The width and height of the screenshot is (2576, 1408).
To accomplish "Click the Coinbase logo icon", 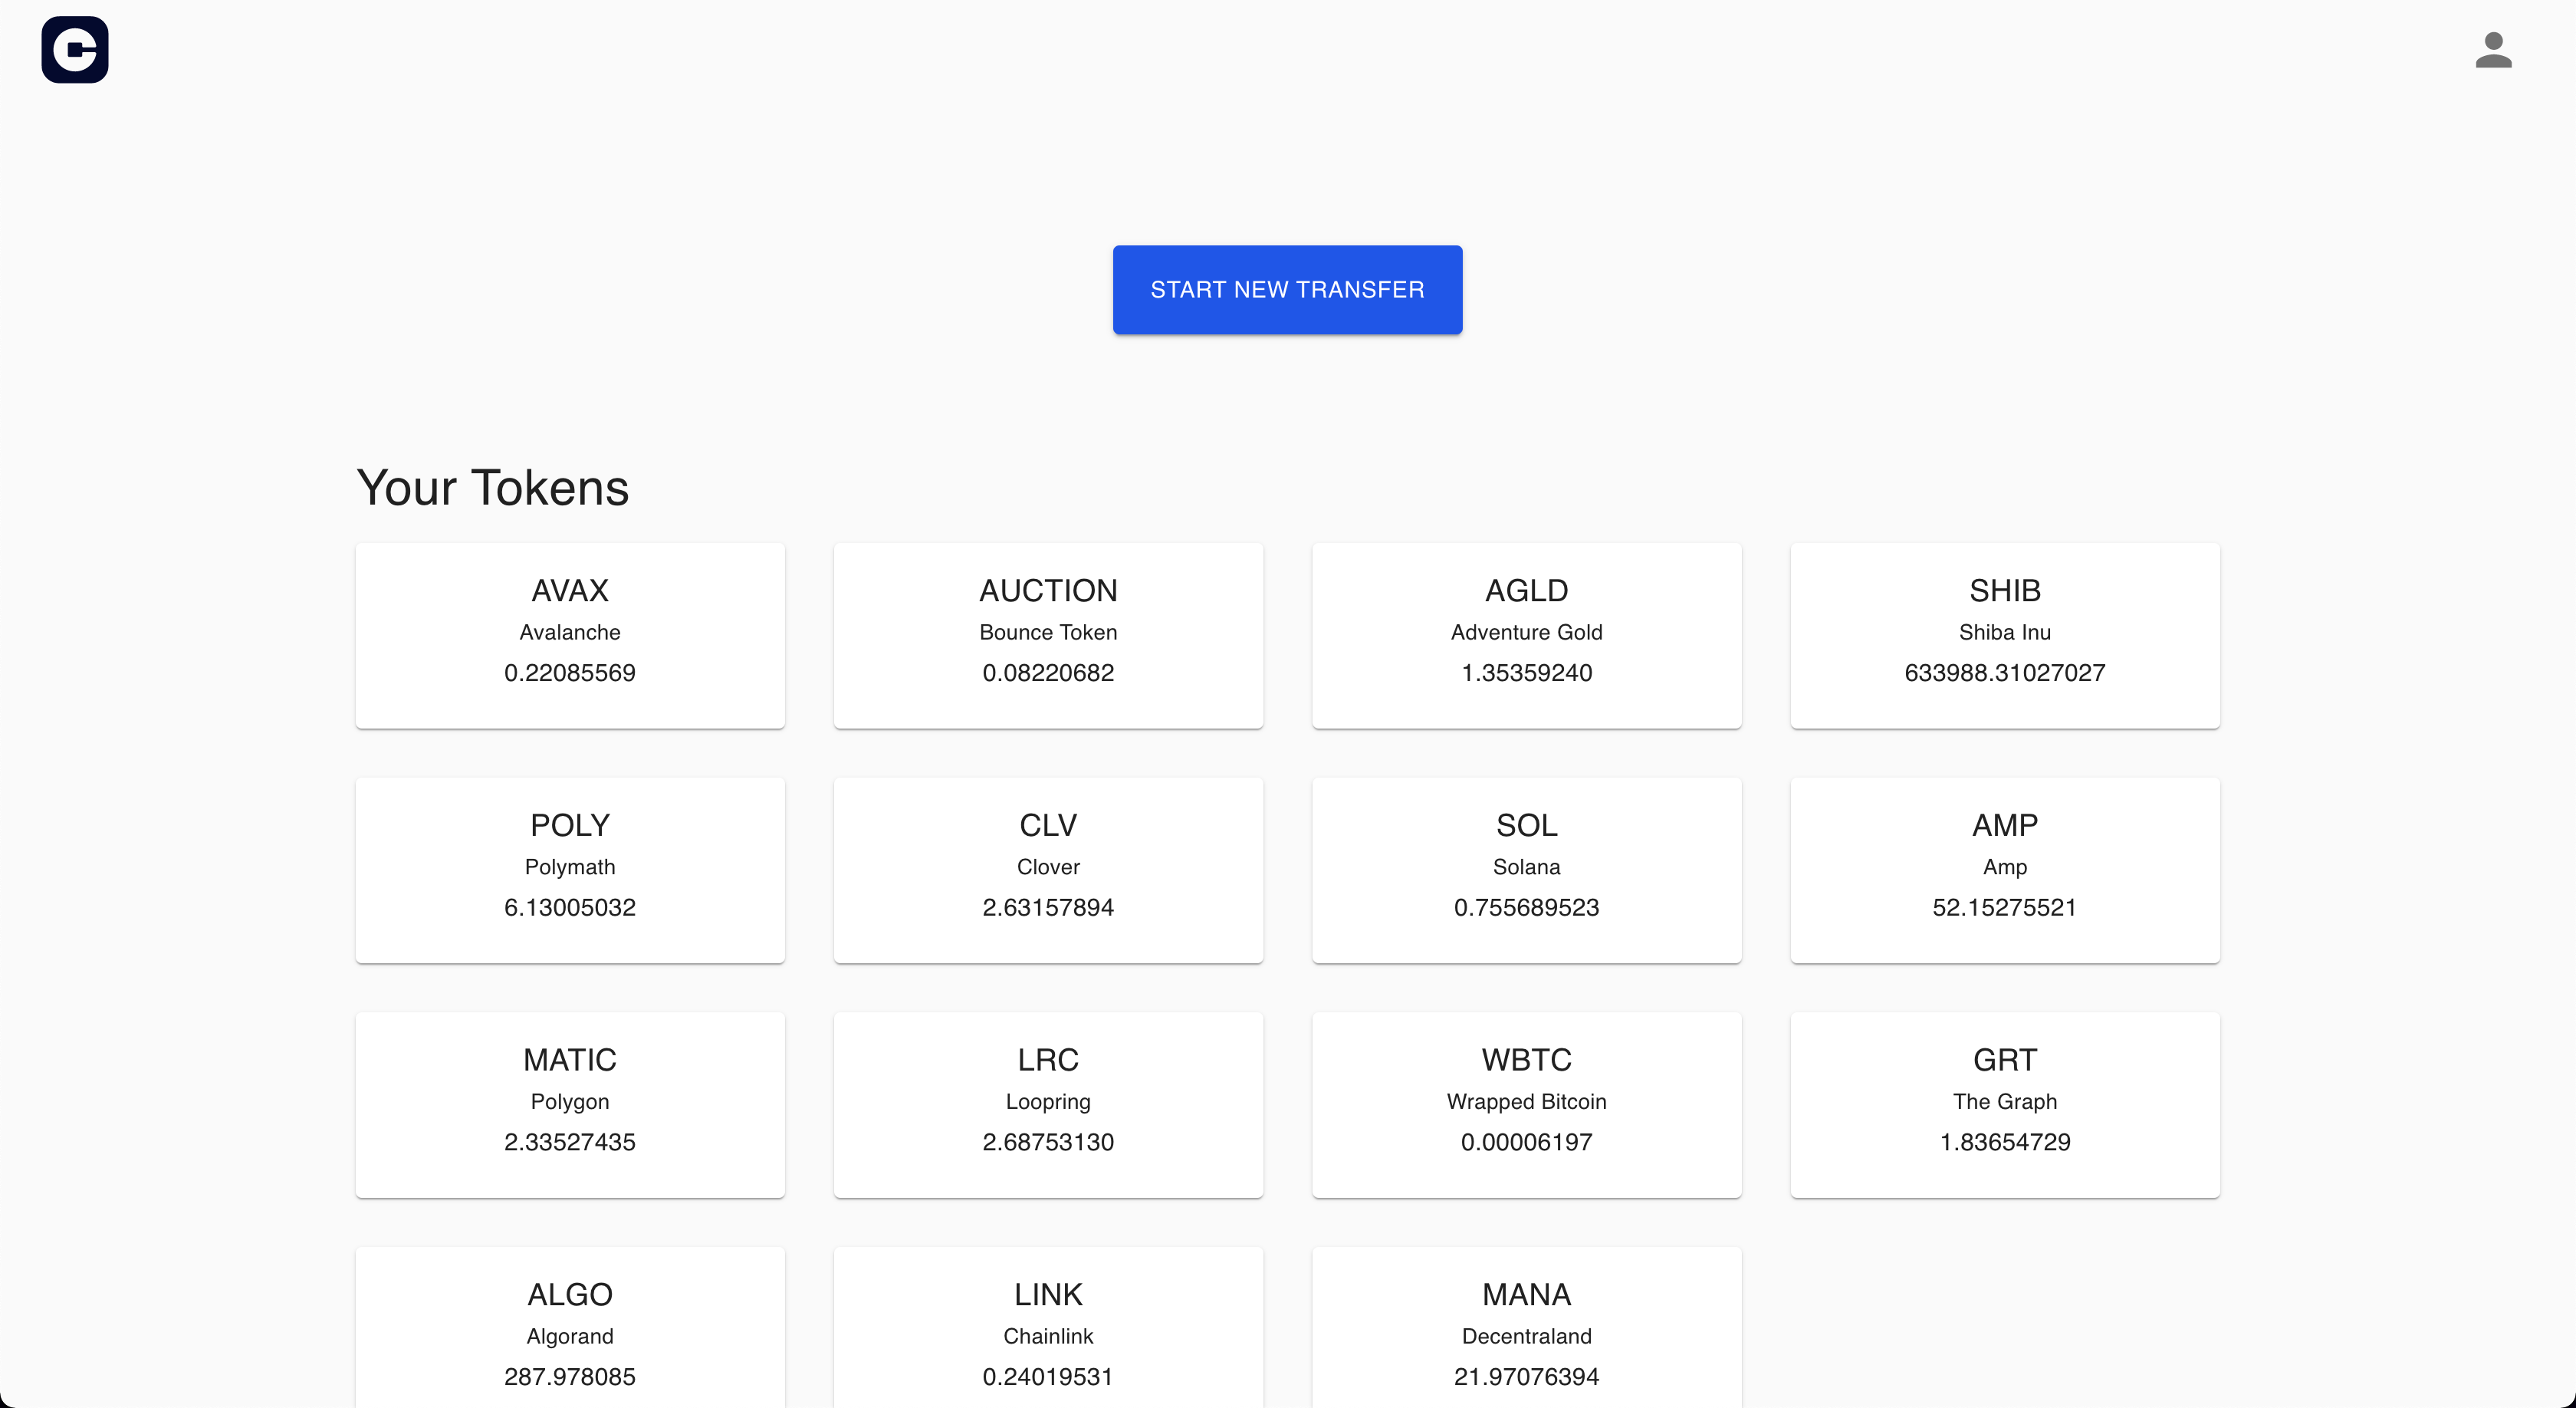I will (75, 50).
